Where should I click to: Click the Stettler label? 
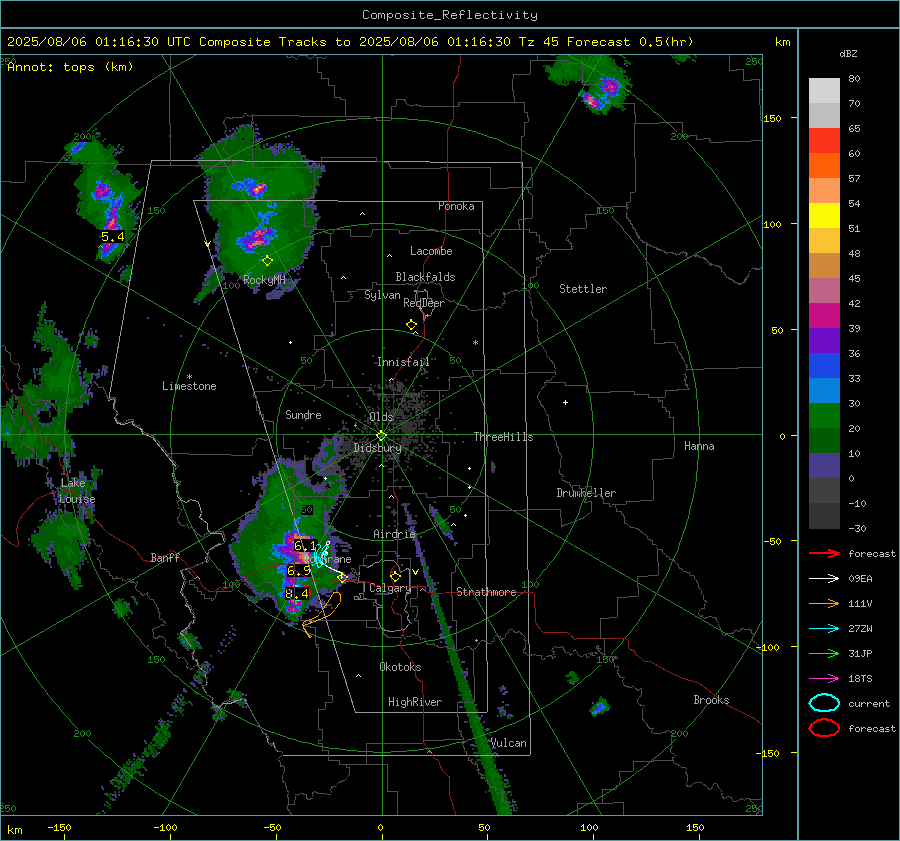pos(583,289)
